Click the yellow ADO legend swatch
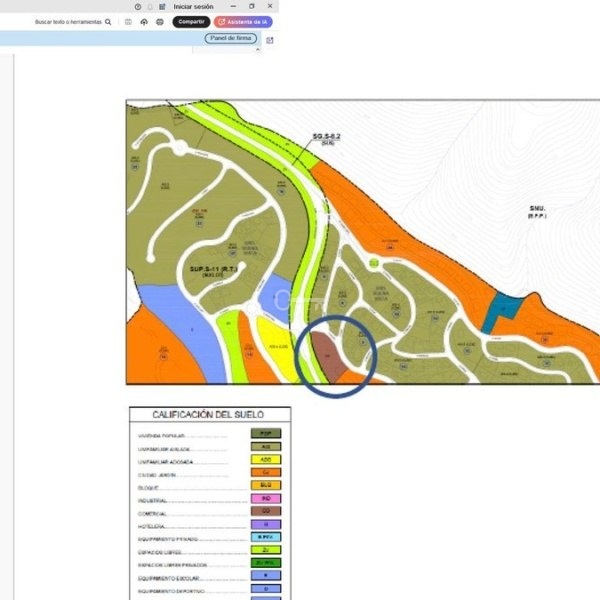Screen dimensions: 600x600 point(265,460)
